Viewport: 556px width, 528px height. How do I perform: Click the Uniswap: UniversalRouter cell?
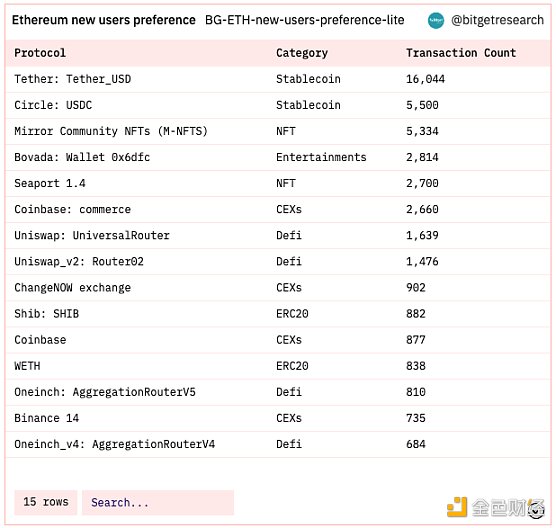92,235
